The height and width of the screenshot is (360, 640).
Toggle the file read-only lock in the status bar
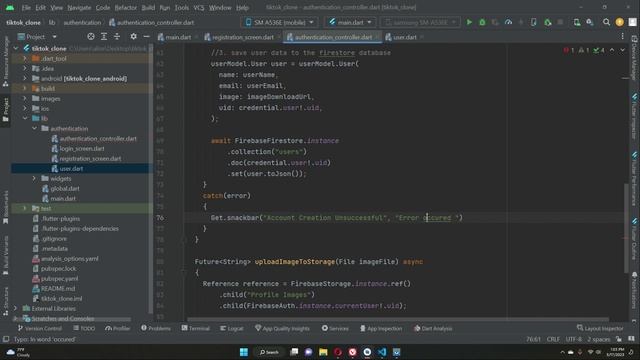pyautogui.click(x=619, y=339)
